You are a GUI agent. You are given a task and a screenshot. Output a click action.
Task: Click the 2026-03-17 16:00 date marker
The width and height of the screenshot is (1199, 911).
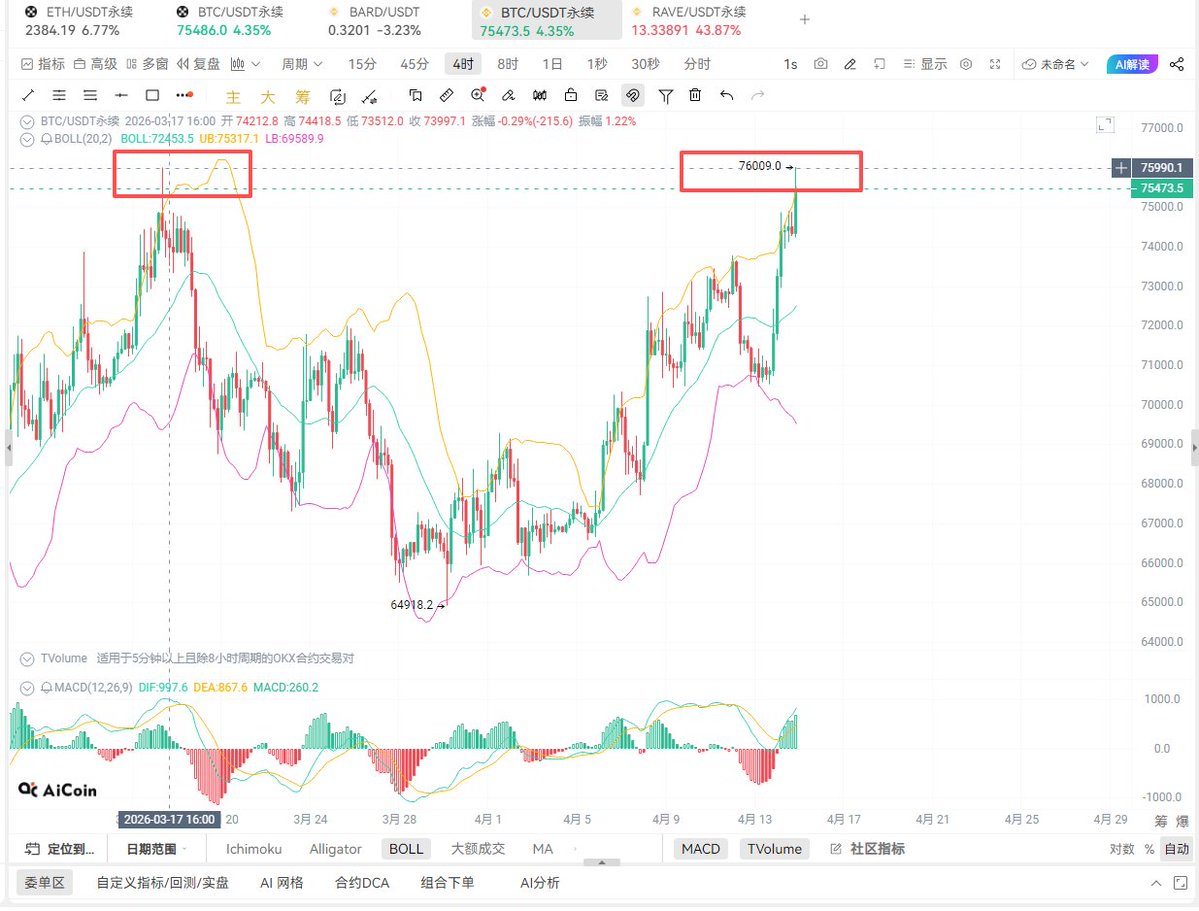click(169, 819)
